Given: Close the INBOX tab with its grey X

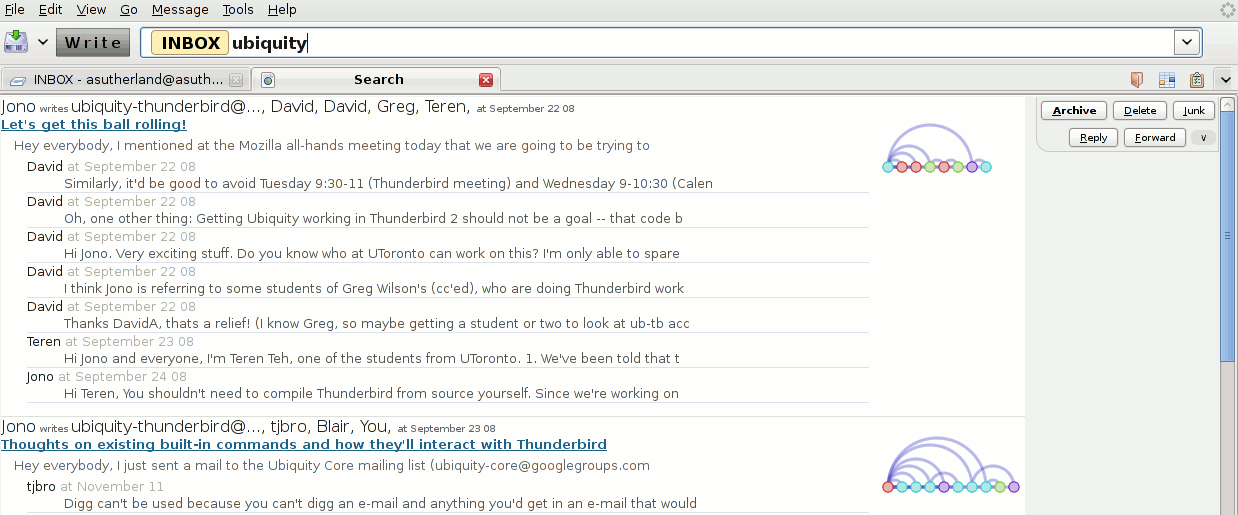Looking at the screenshot, I should point(236,80).
